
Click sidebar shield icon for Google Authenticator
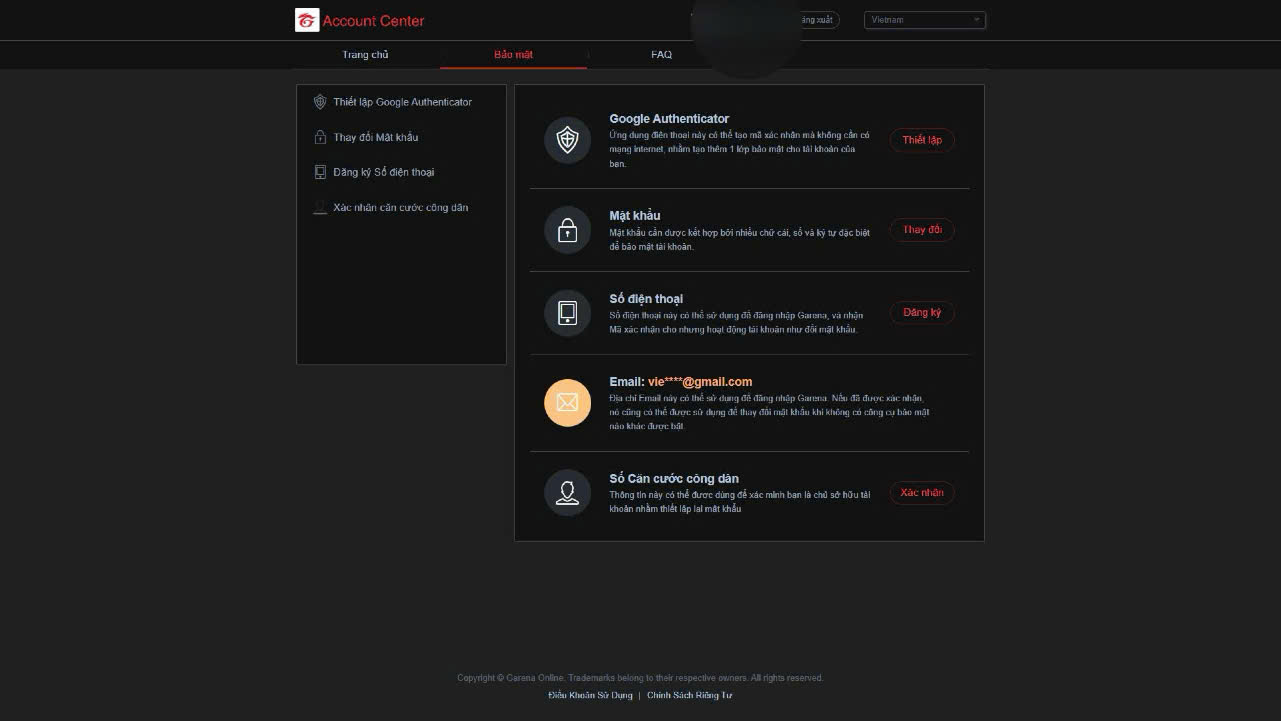point(320,102)
